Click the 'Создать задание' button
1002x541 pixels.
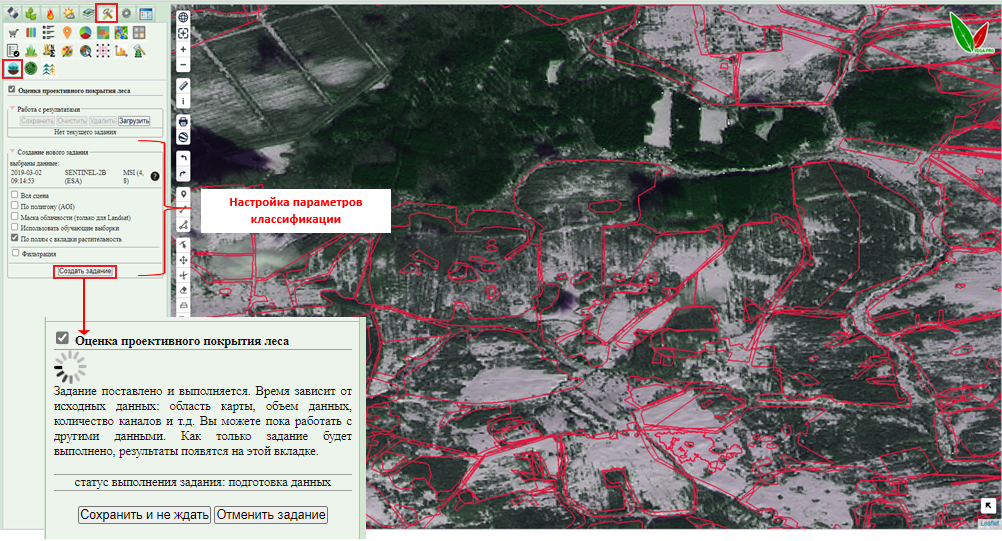click(85, 272)
